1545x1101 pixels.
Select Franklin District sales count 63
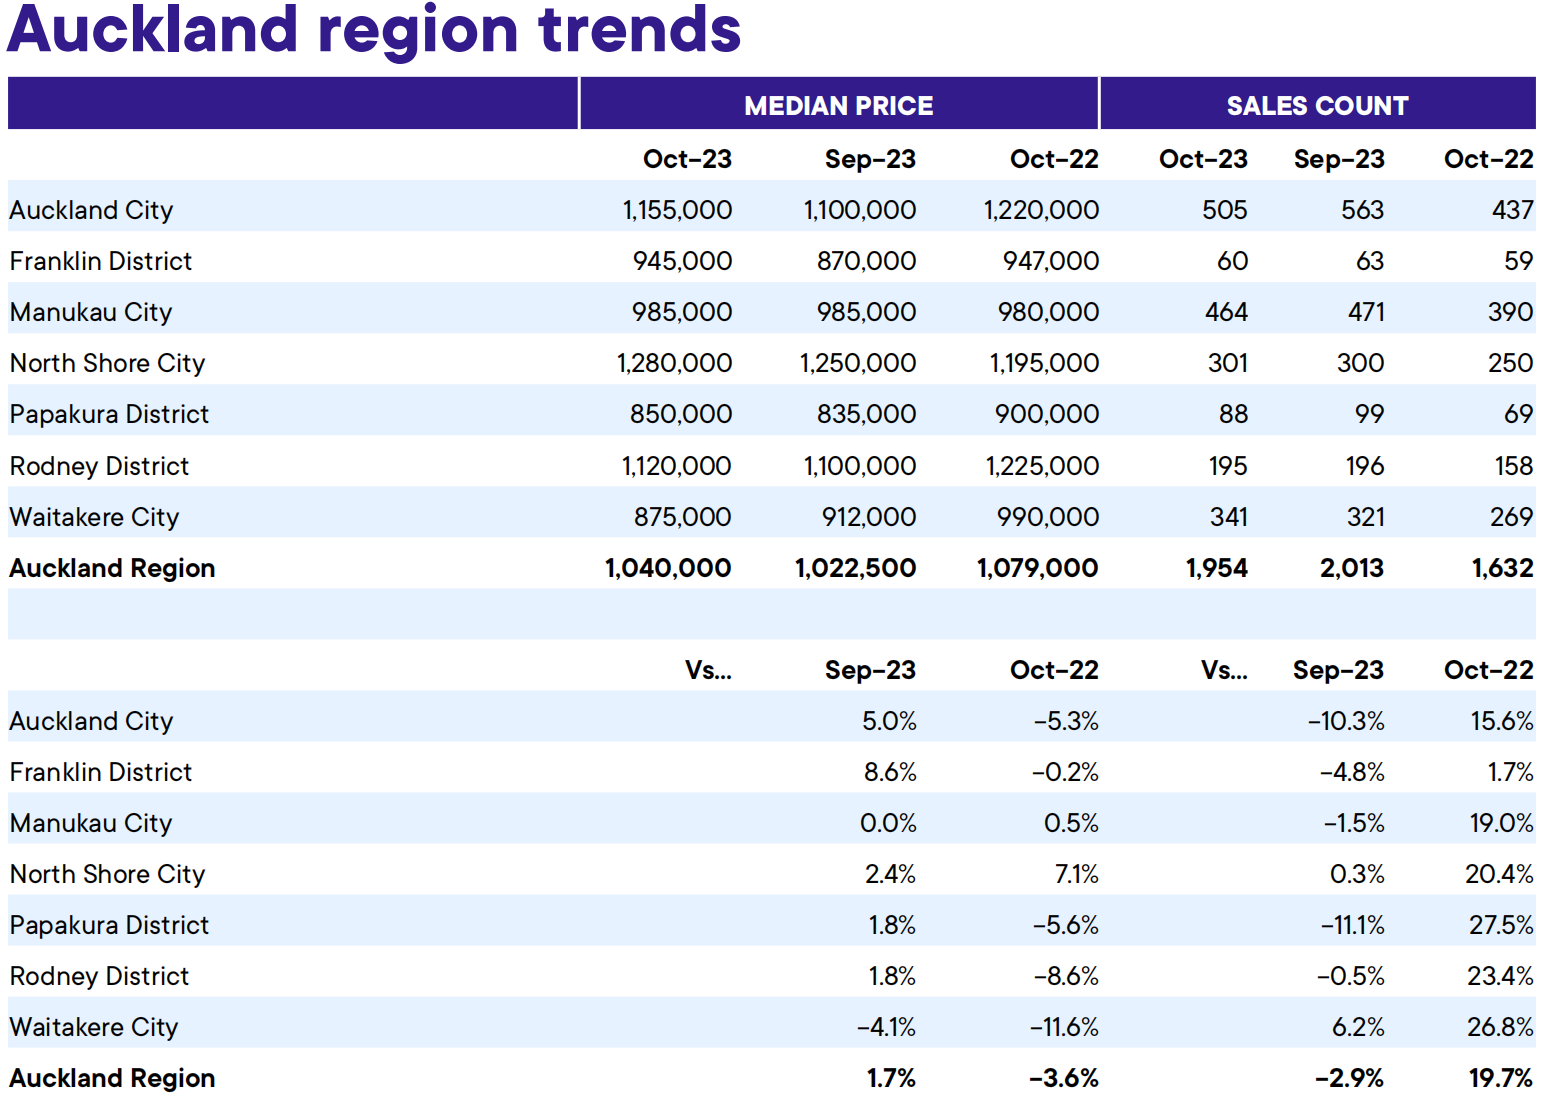[1369, 261]
